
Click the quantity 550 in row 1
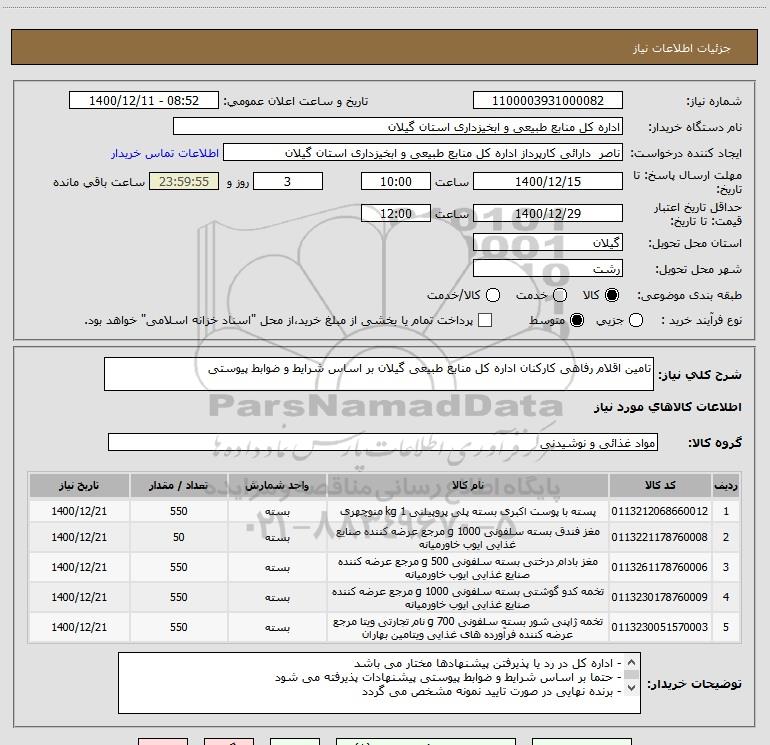tap(178, 511)
